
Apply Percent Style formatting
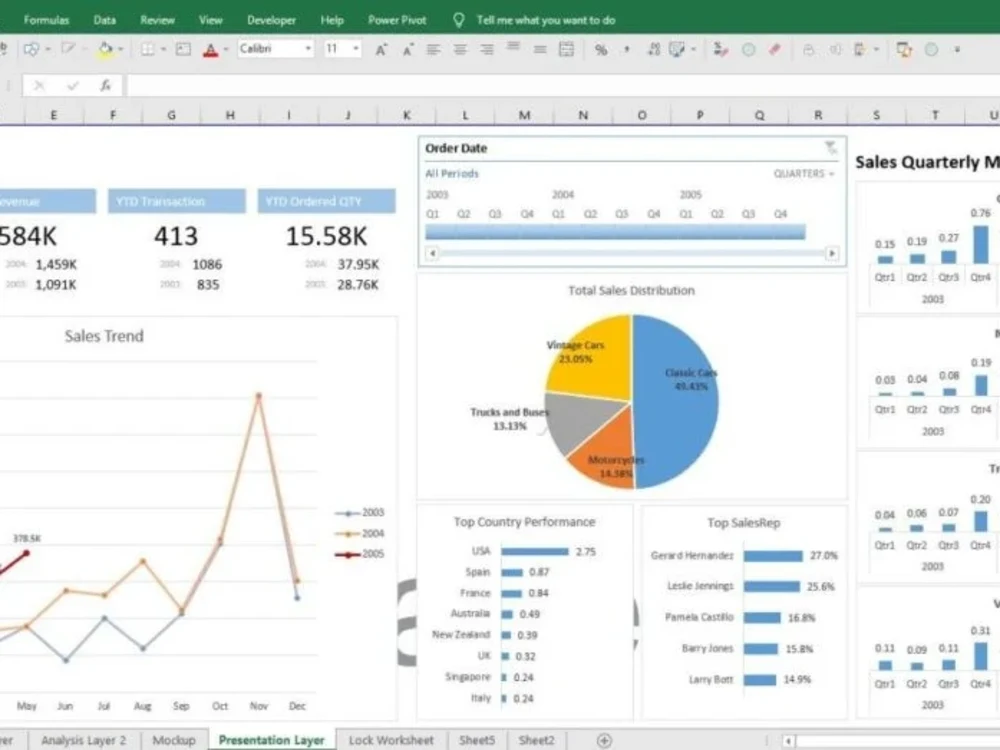(x=601, y=49)
